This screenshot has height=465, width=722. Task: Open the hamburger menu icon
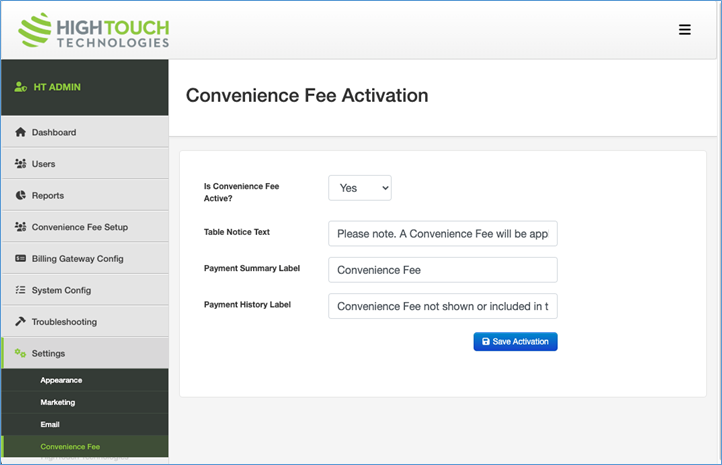point(685,30)
